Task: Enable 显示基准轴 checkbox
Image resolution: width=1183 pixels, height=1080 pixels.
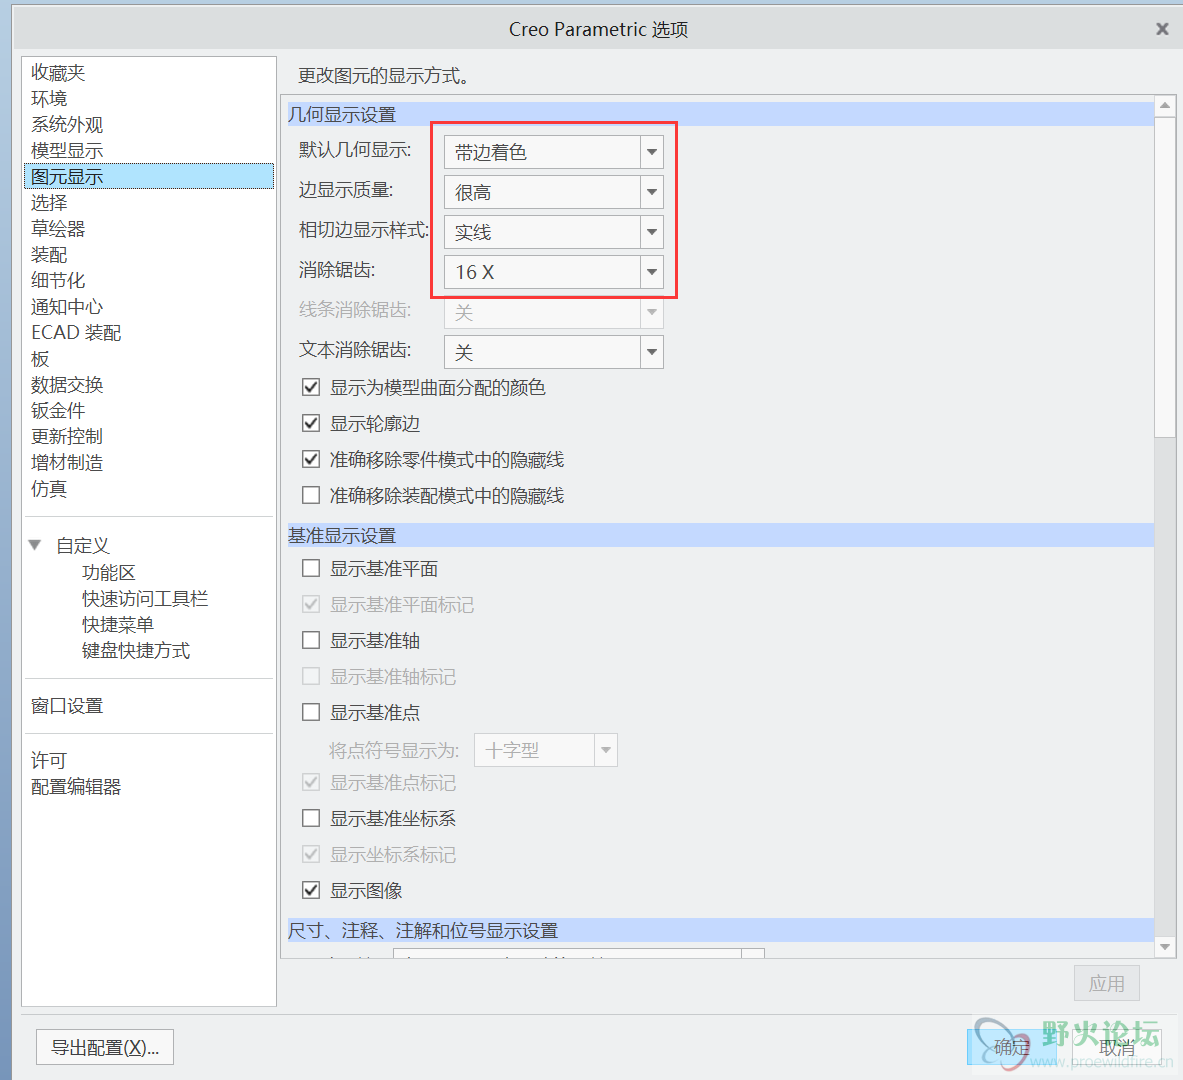Action: [311, 640]
